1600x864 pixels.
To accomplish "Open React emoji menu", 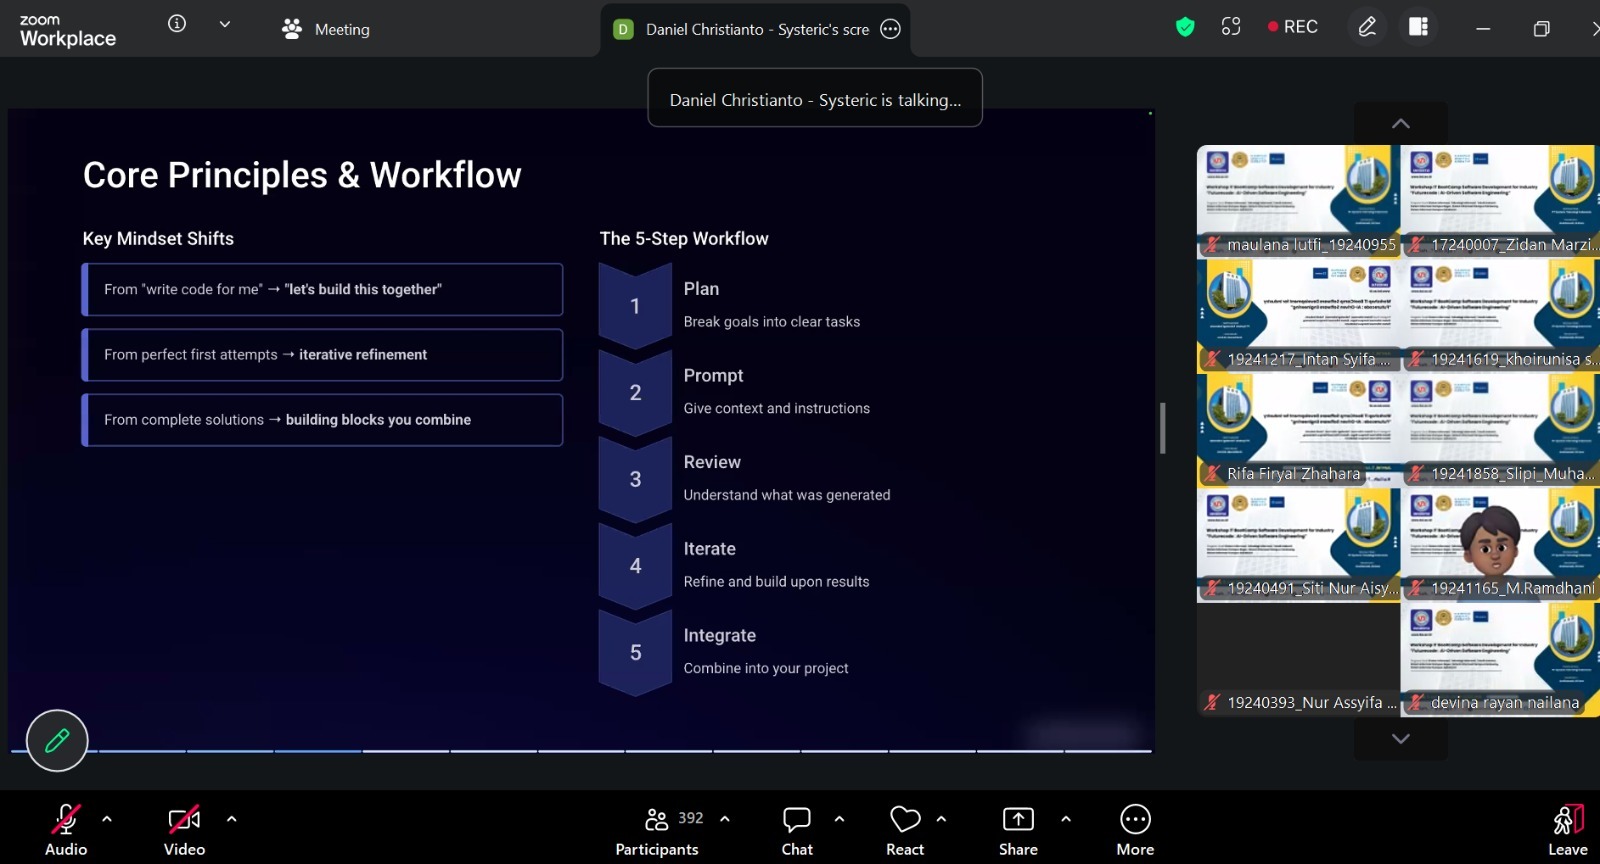I will (x=905, y=830).
